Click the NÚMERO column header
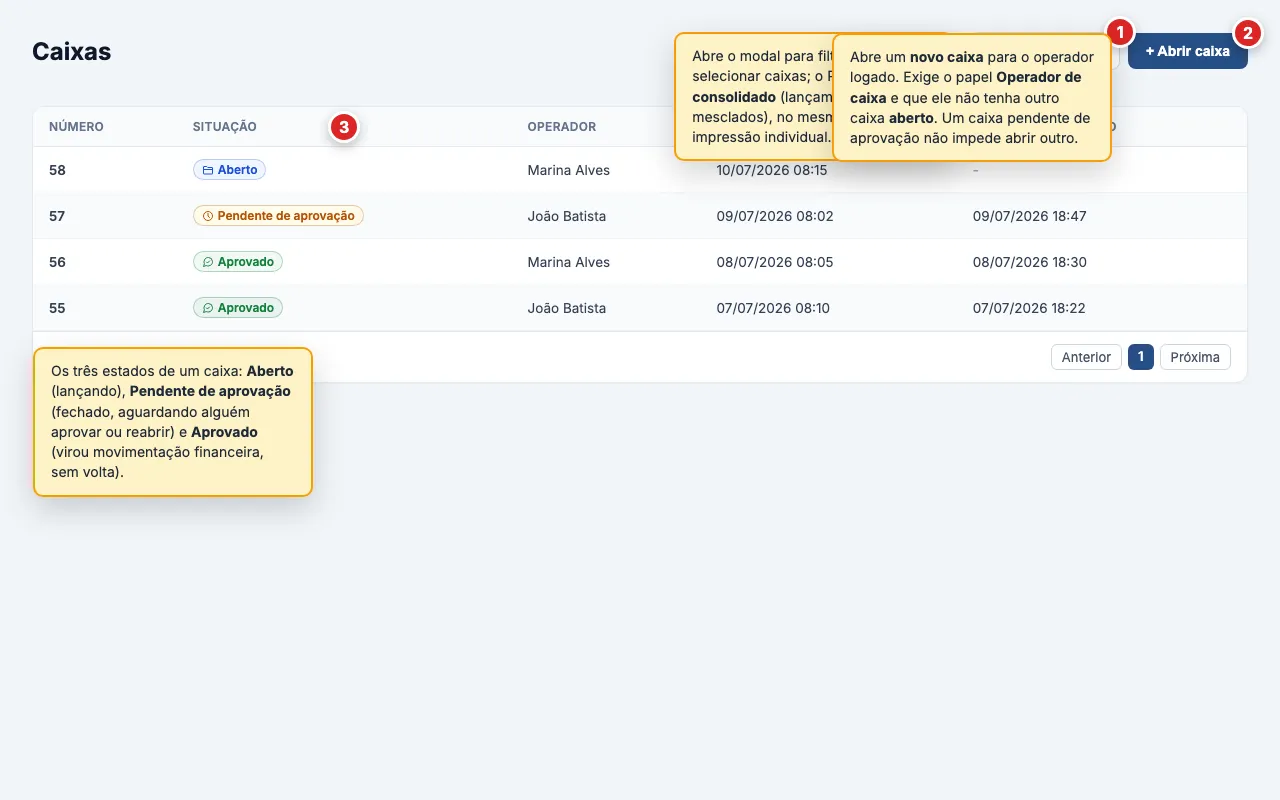Screen dimensions: 1280x800 pos(76,127)
